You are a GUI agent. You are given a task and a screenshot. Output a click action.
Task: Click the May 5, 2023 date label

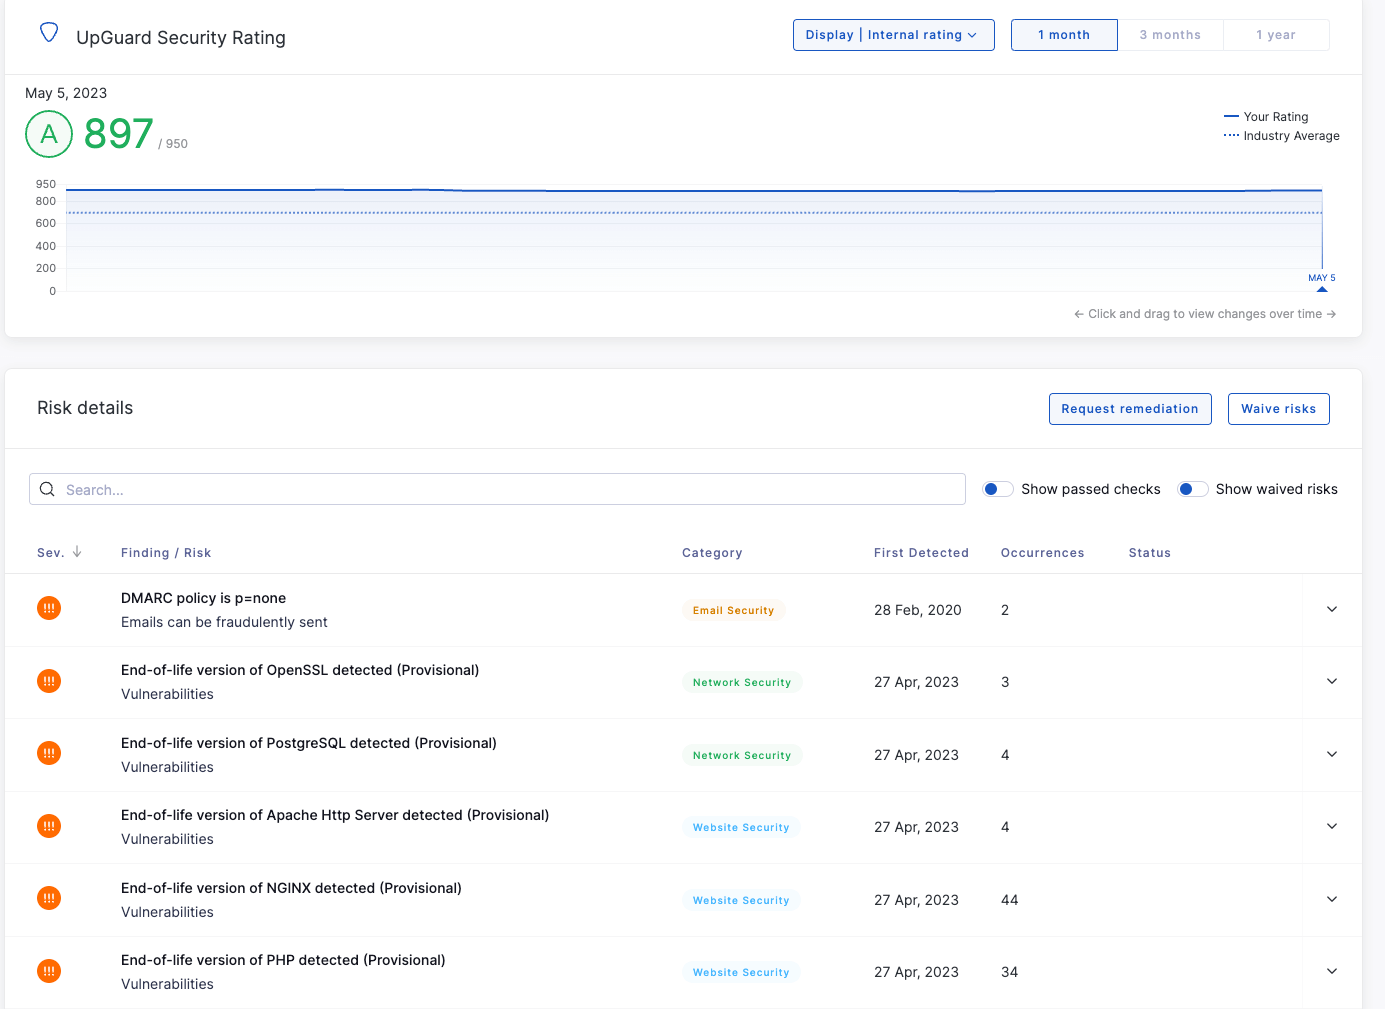66,93
